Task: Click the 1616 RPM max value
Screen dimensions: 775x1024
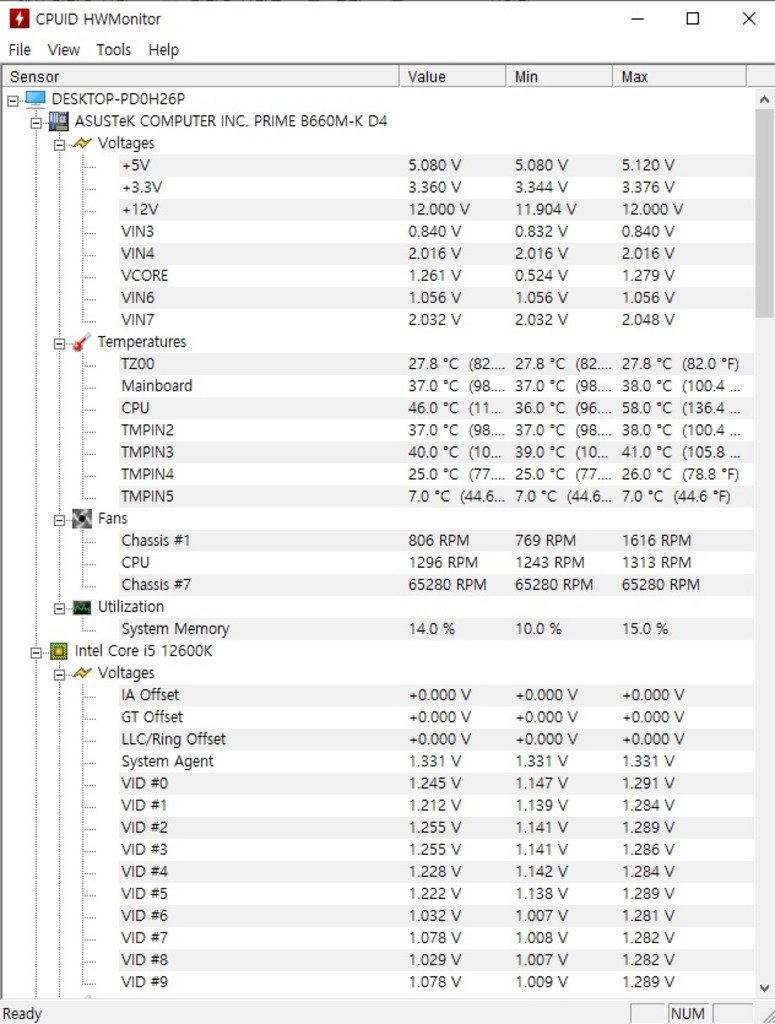Action: (656, 541)
